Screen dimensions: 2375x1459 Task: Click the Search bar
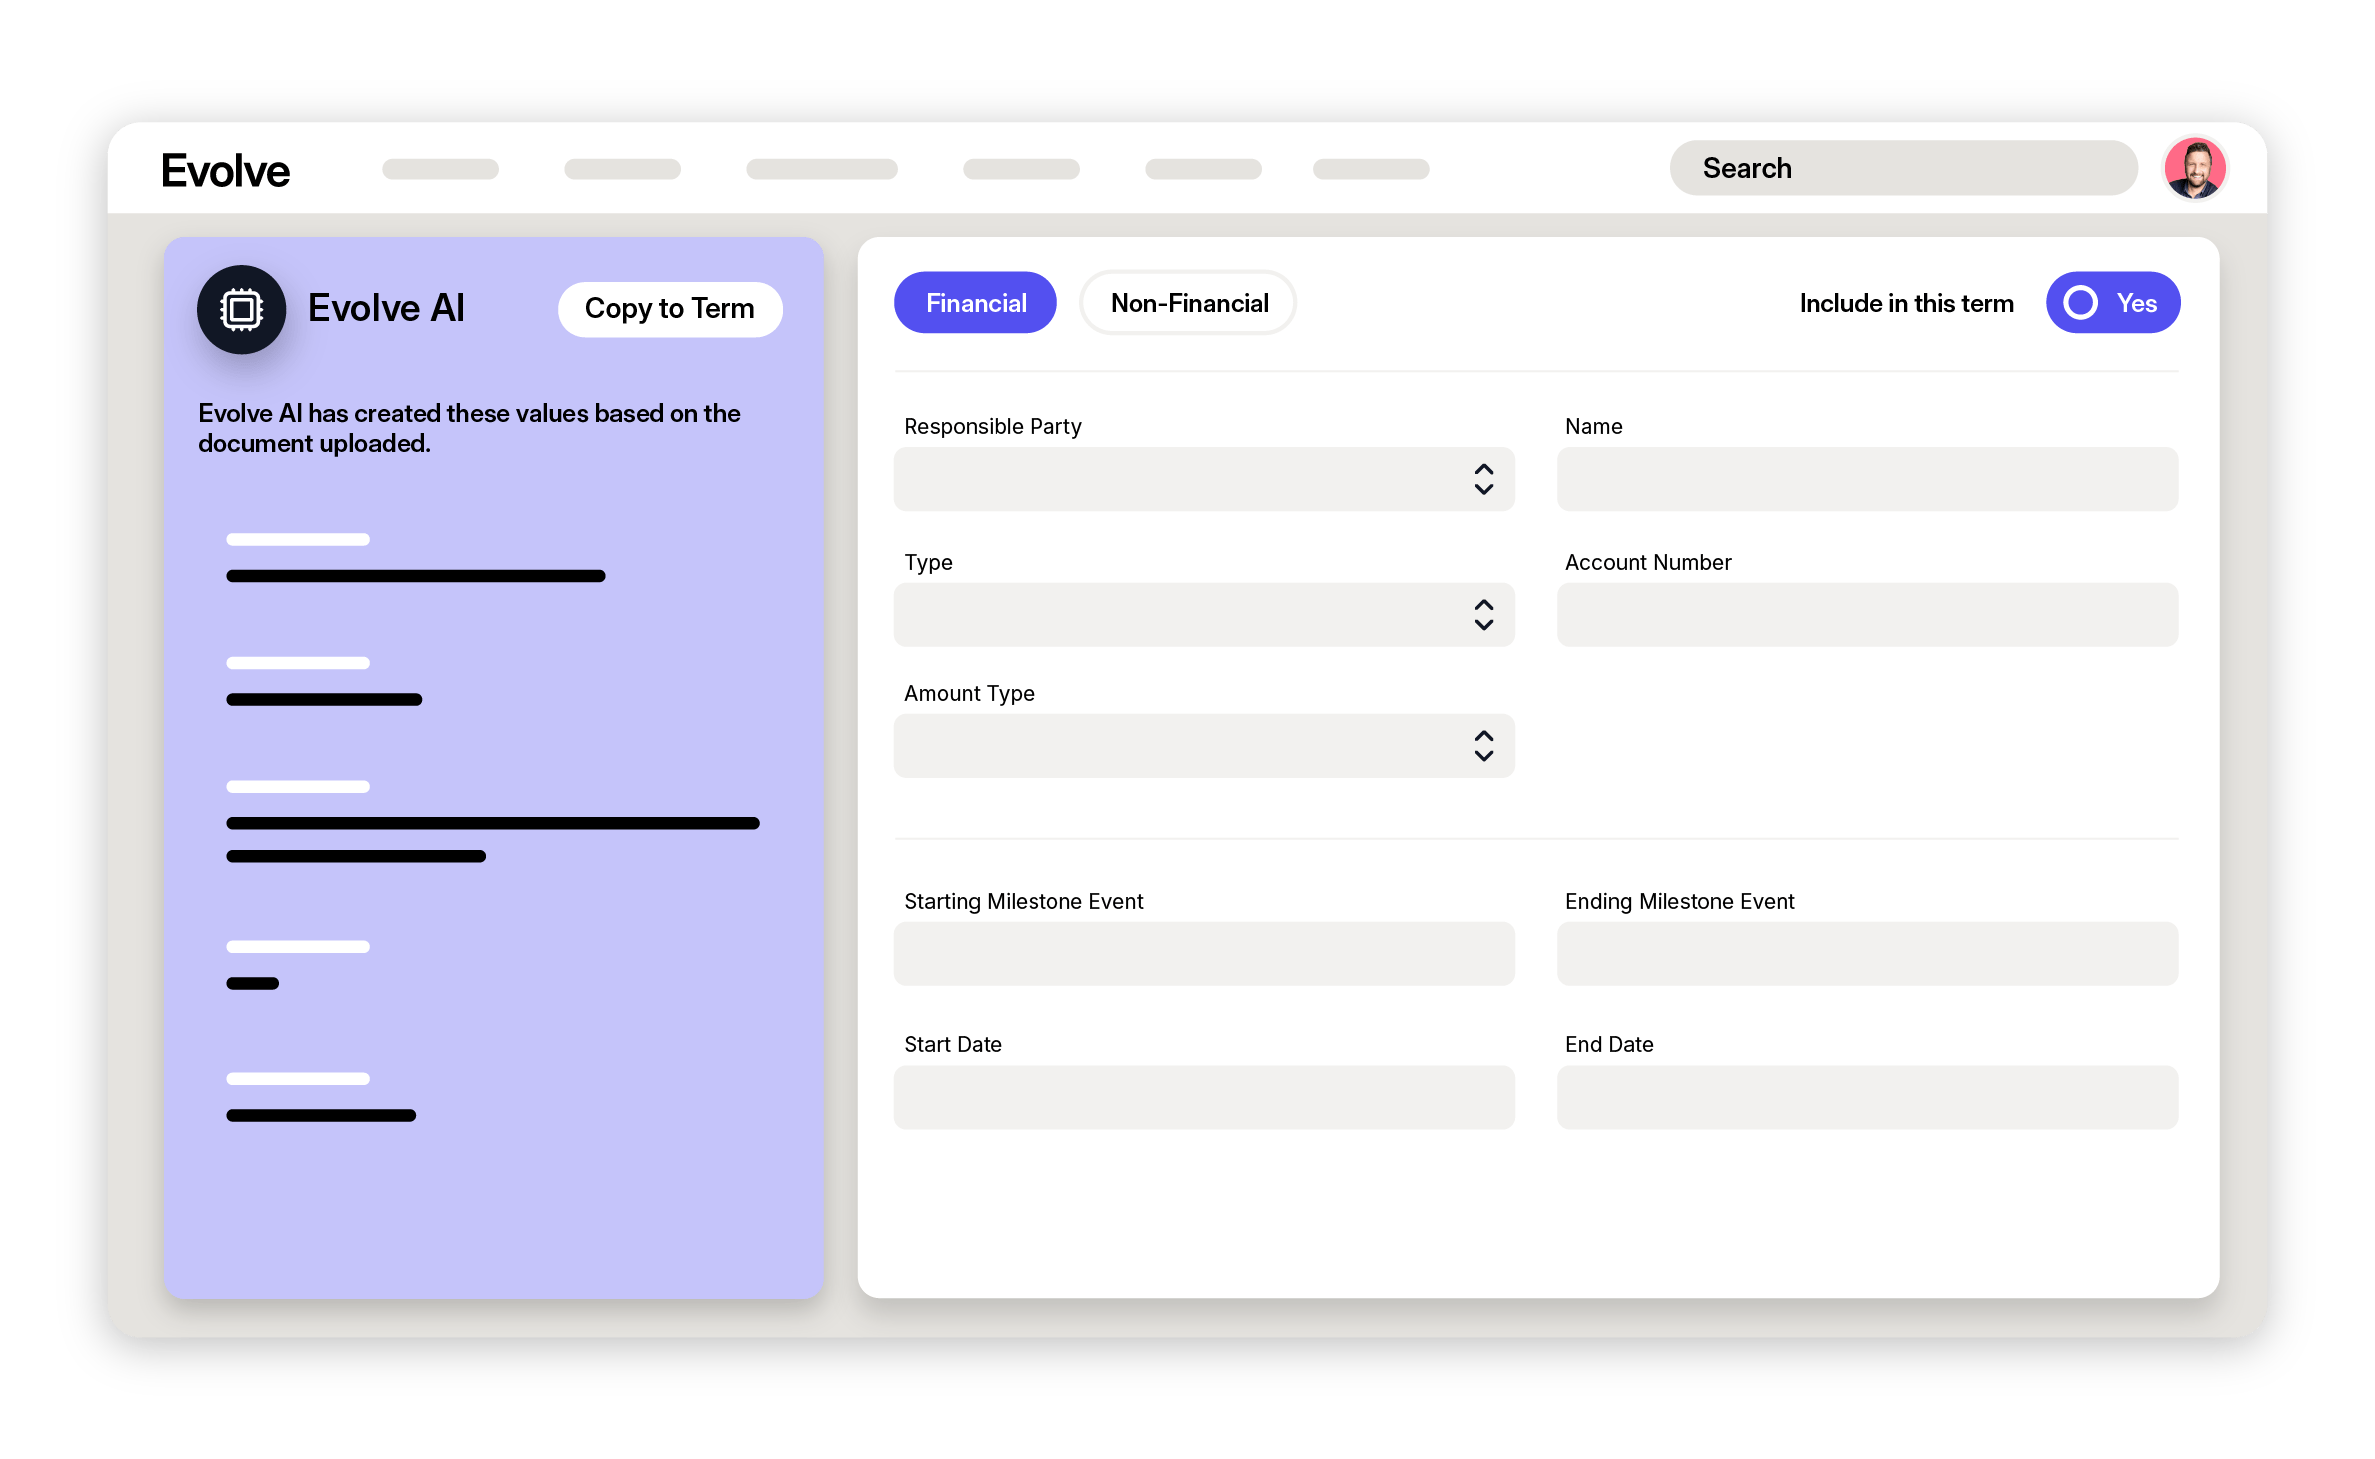(x=1903, y=168)
